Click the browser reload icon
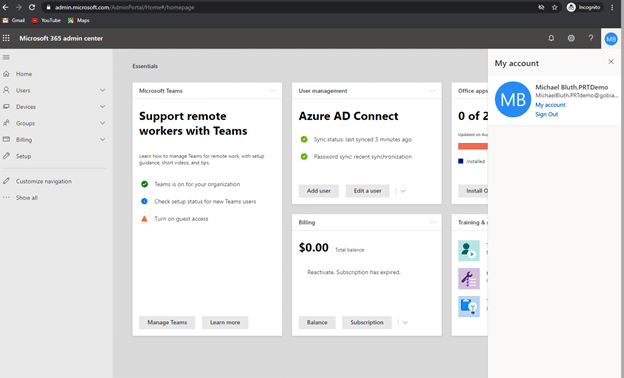 click(32, 7)
